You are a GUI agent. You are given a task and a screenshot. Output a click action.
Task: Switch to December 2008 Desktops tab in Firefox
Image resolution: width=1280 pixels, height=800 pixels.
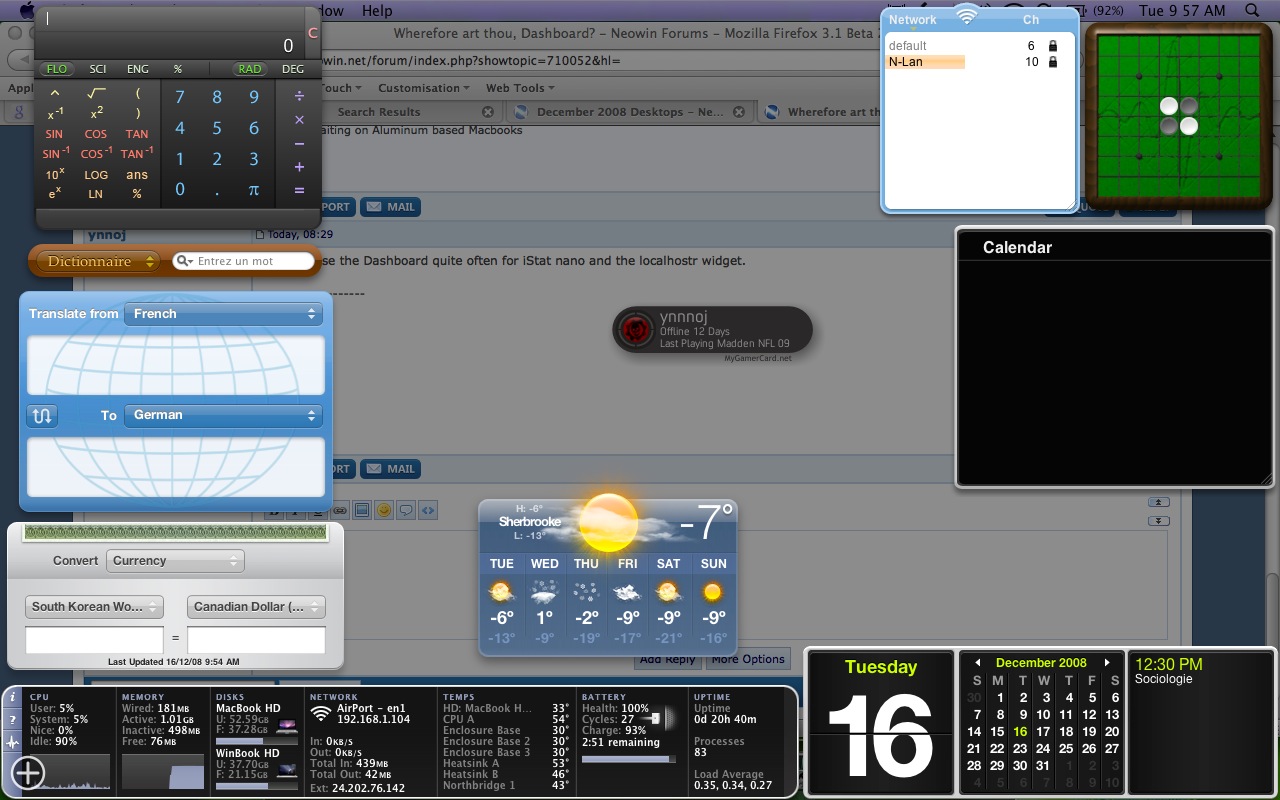(x=630, y=112)
